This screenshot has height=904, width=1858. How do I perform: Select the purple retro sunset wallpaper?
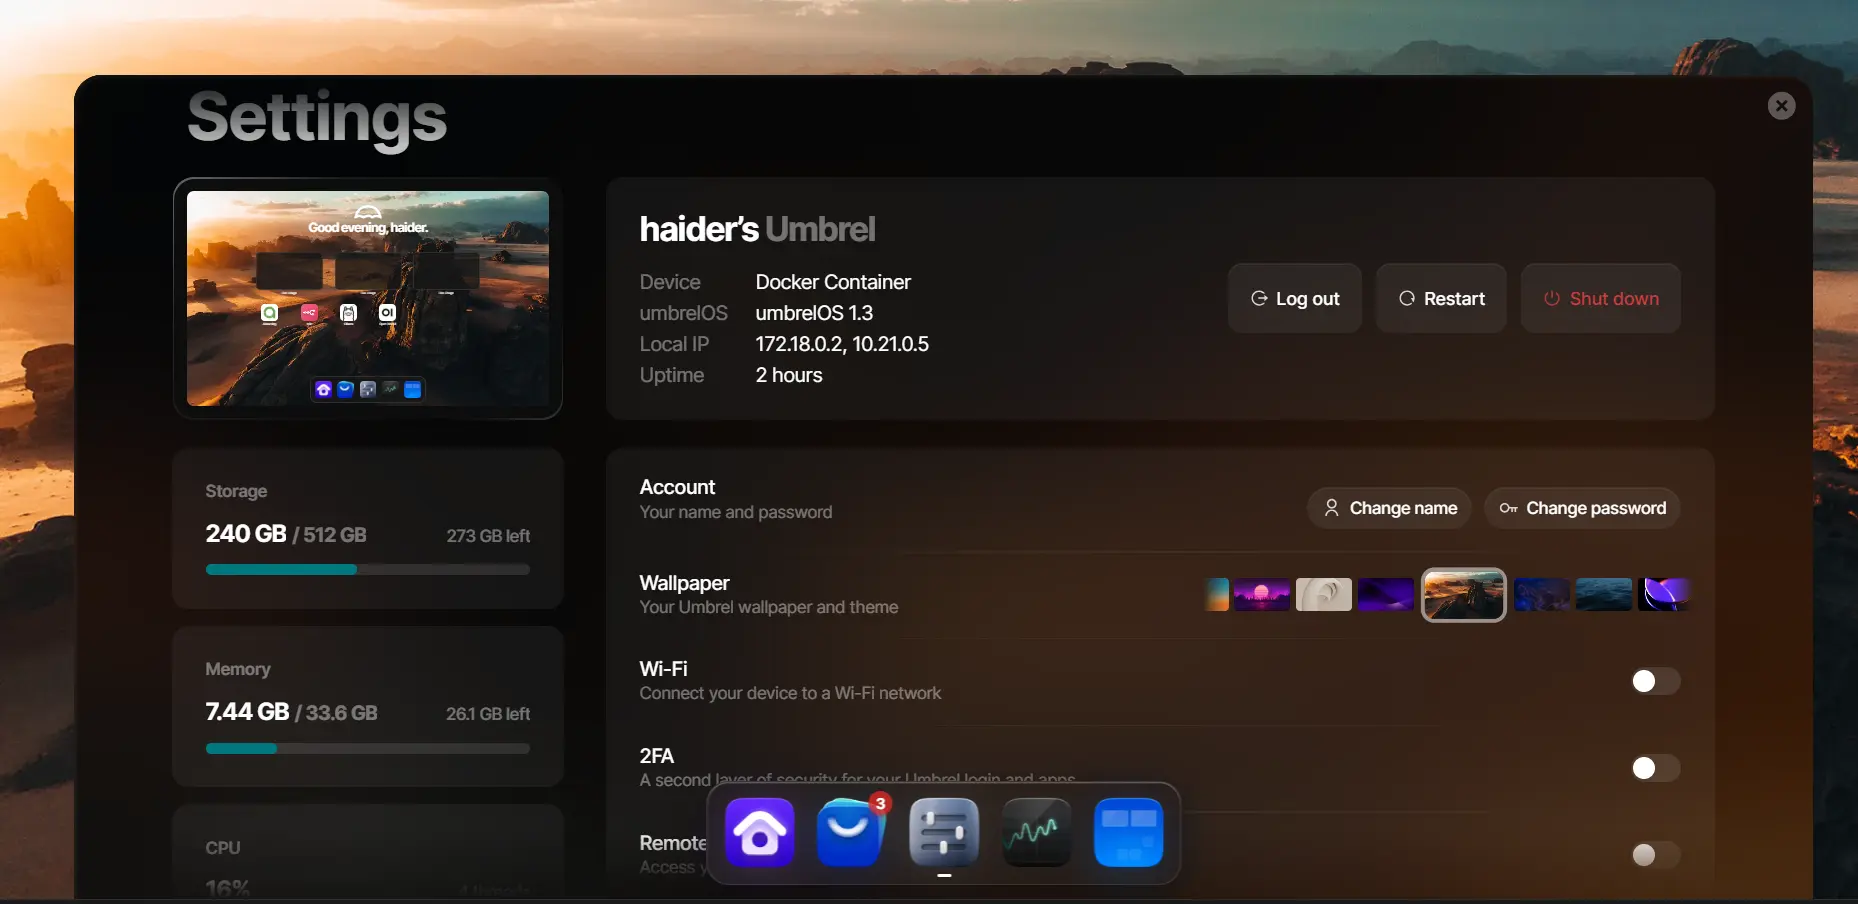(1262, 594)
